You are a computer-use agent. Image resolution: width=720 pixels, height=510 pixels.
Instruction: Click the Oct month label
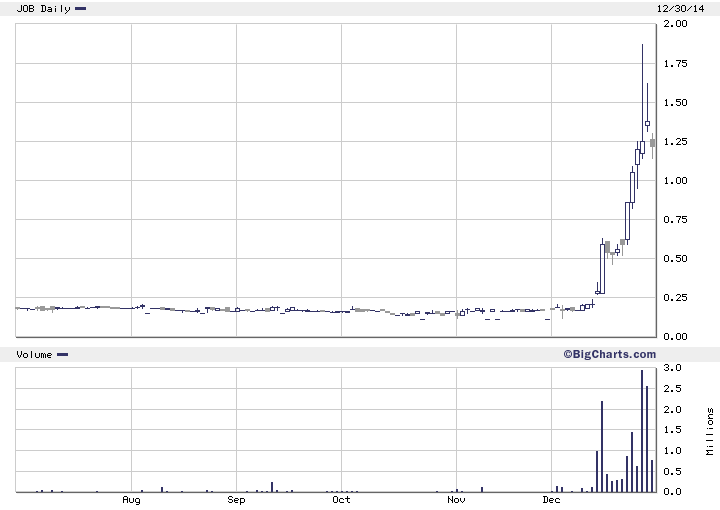point(341,499)
